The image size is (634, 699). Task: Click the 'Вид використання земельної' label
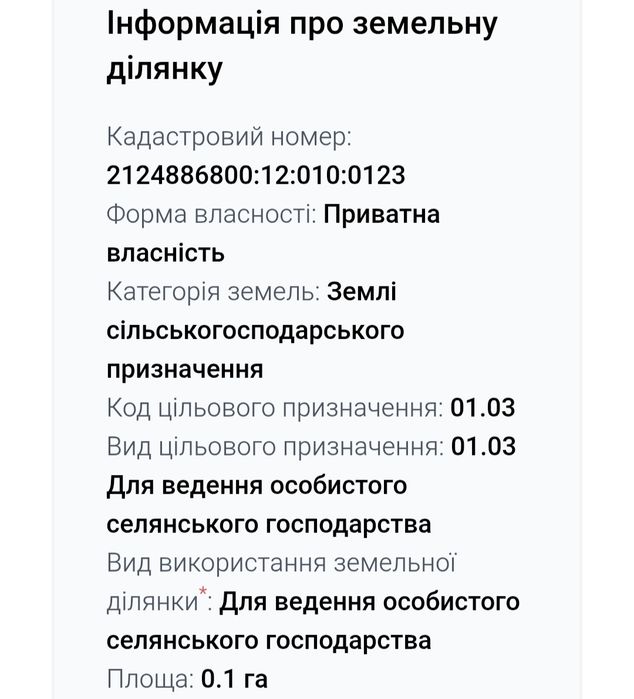coord(282,563)
